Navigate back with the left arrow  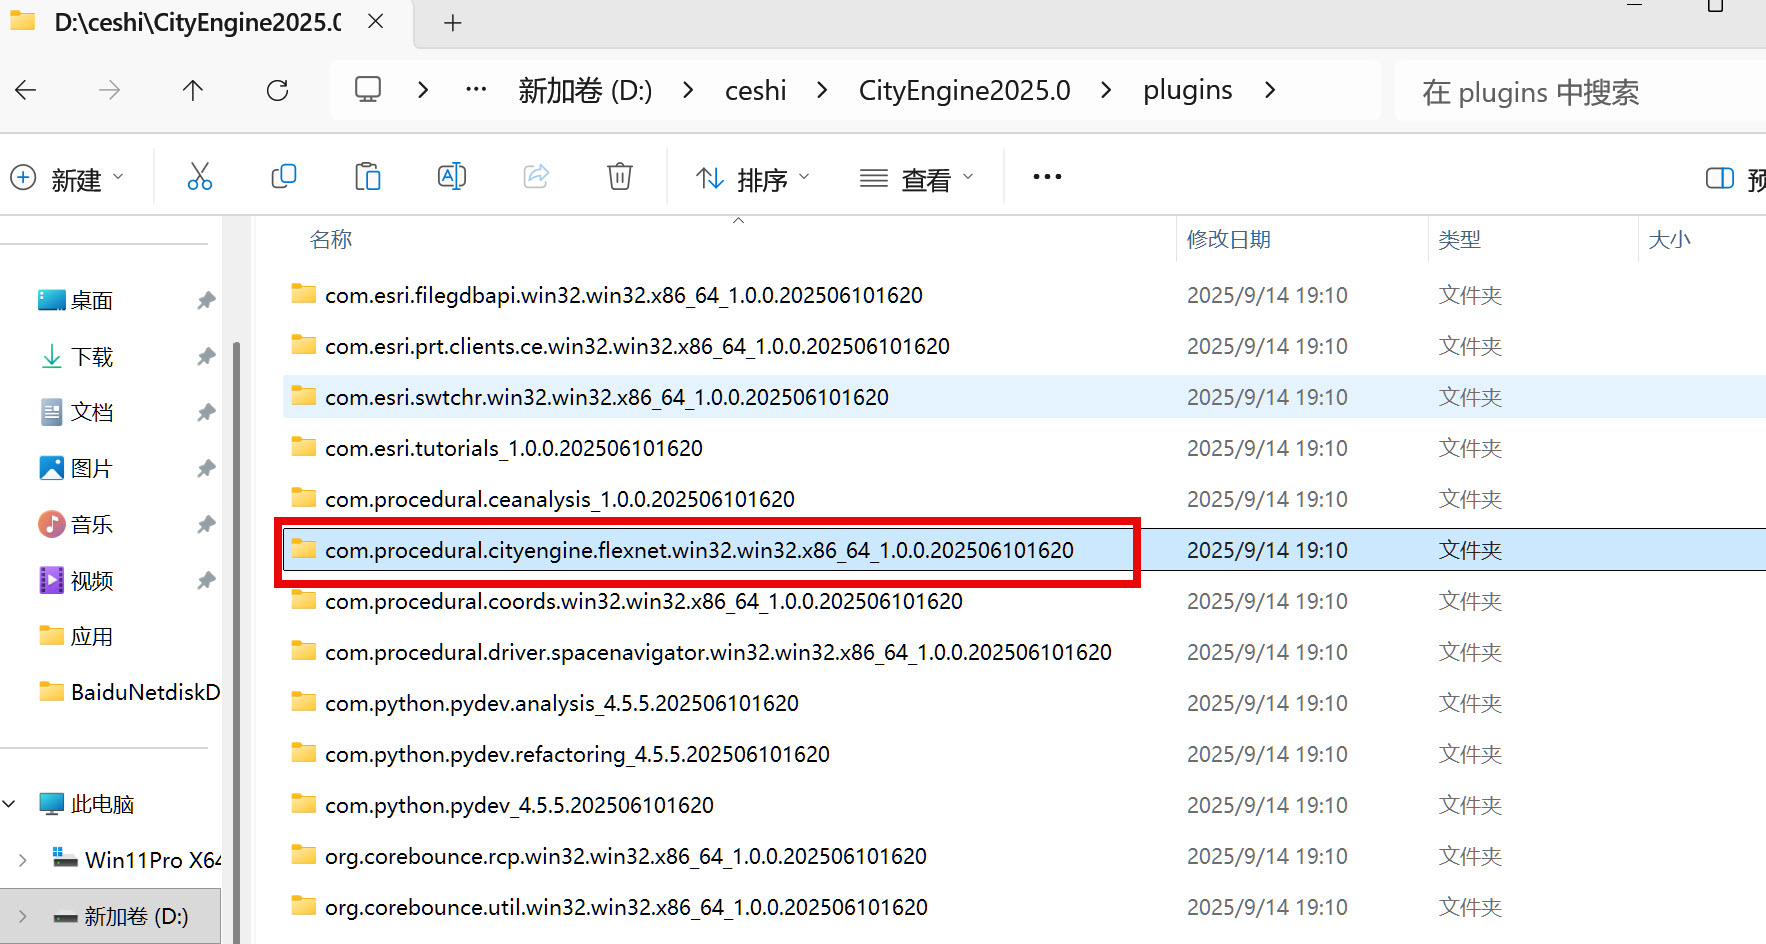[x=26, y=91]
